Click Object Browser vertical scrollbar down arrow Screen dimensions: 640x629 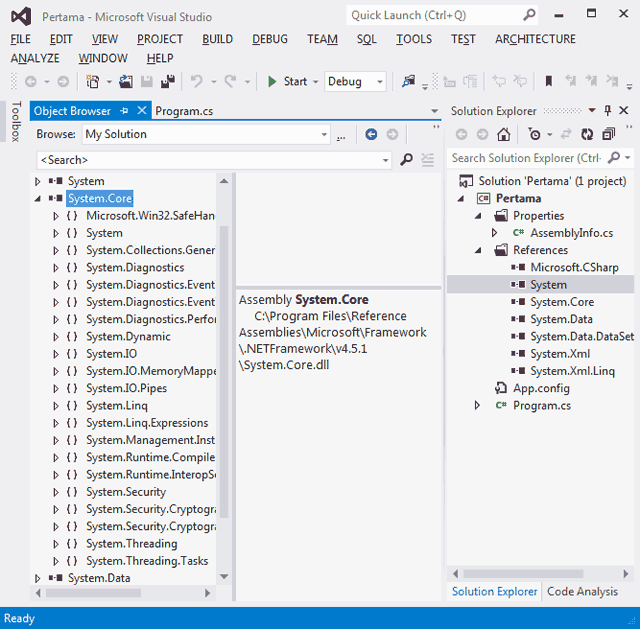pyautogui.click(x=224, y=576)
